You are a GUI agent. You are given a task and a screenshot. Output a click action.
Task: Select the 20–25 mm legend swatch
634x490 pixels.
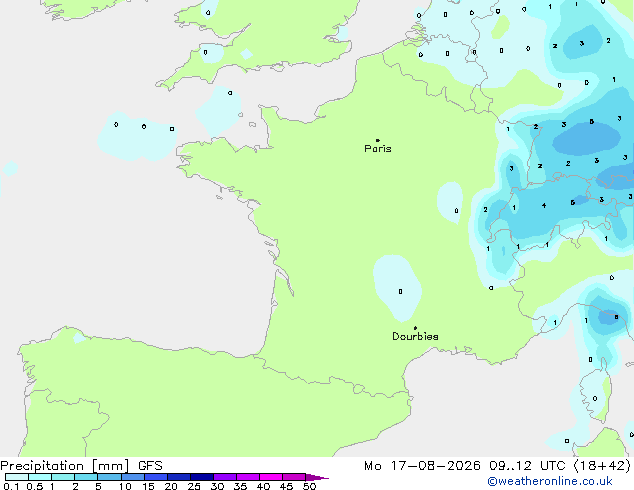point(179,477)
